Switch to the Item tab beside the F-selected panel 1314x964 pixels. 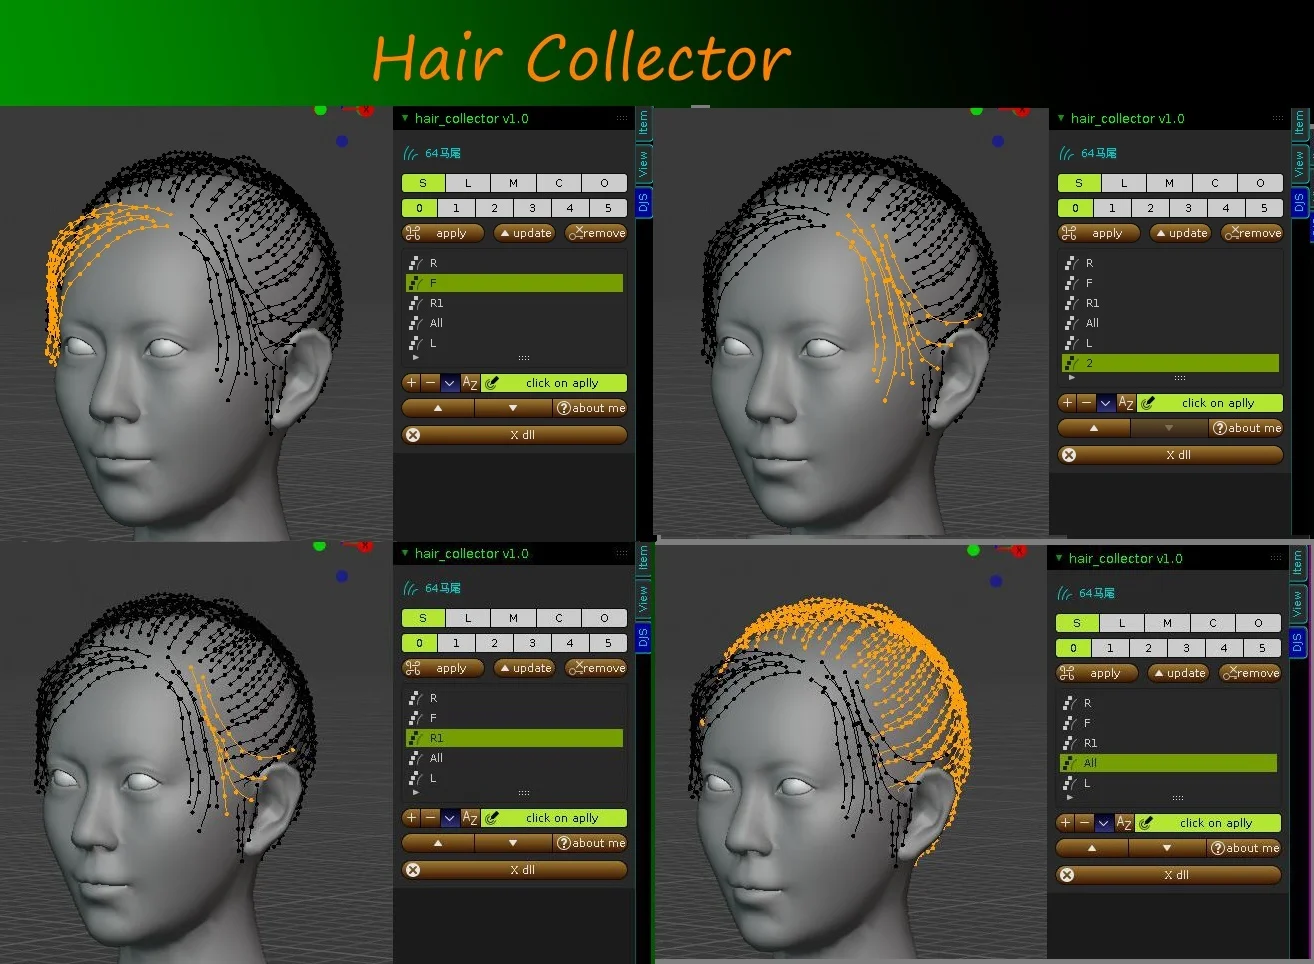tap(643, 122)
